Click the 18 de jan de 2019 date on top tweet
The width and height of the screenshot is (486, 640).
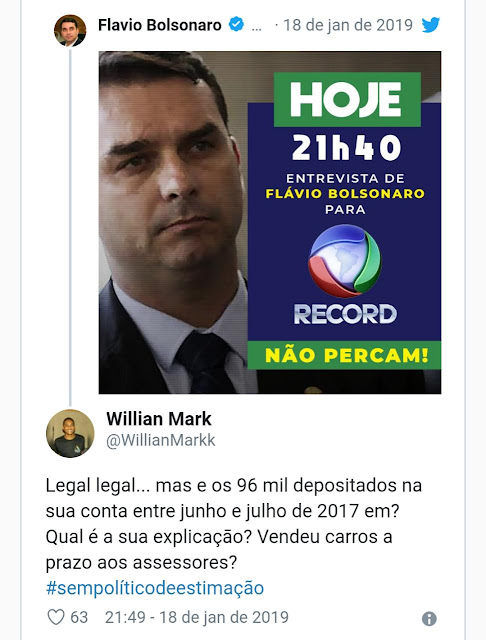click(x=348, y=25)
